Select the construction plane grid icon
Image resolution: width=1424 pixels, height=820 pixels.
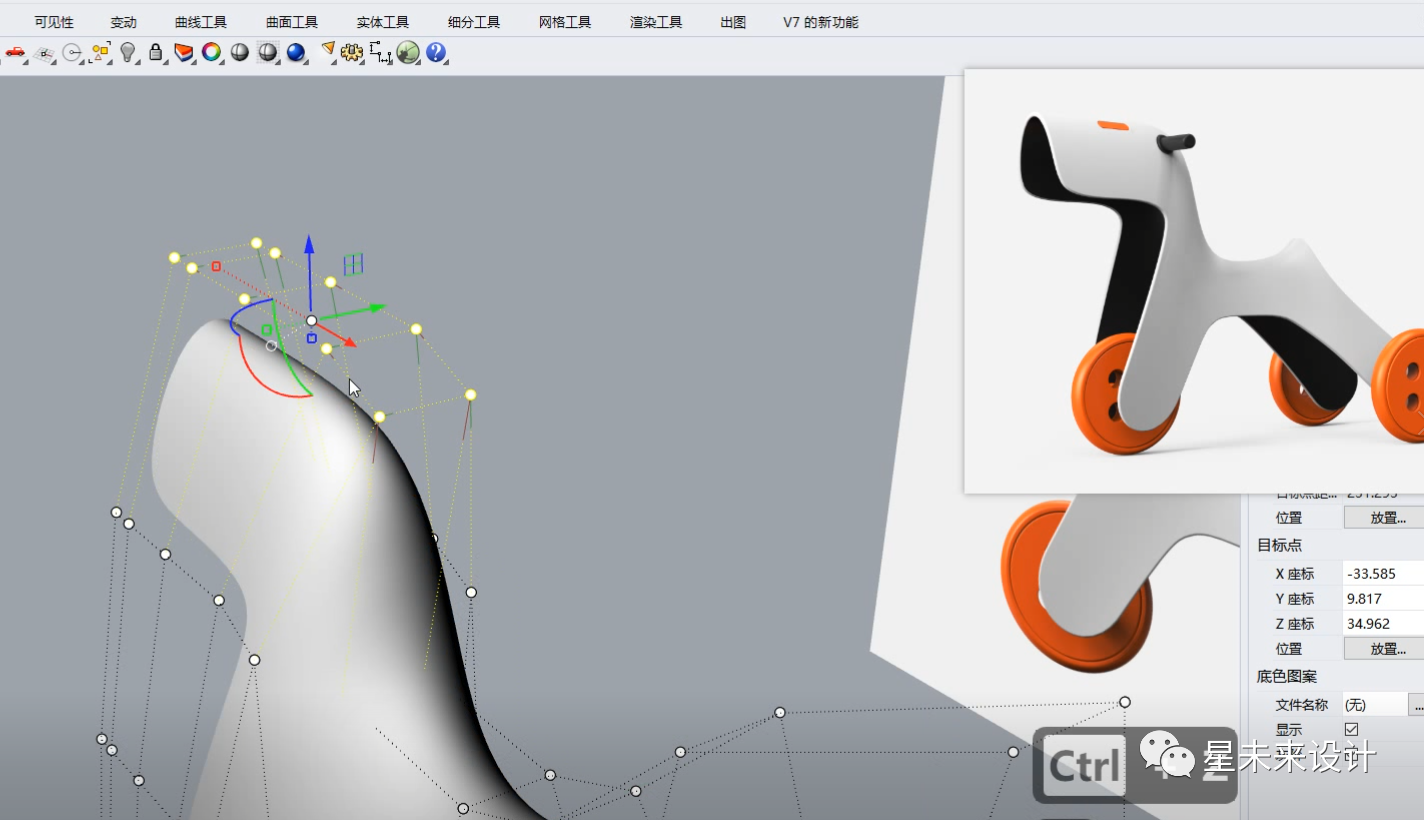[43, 53]
